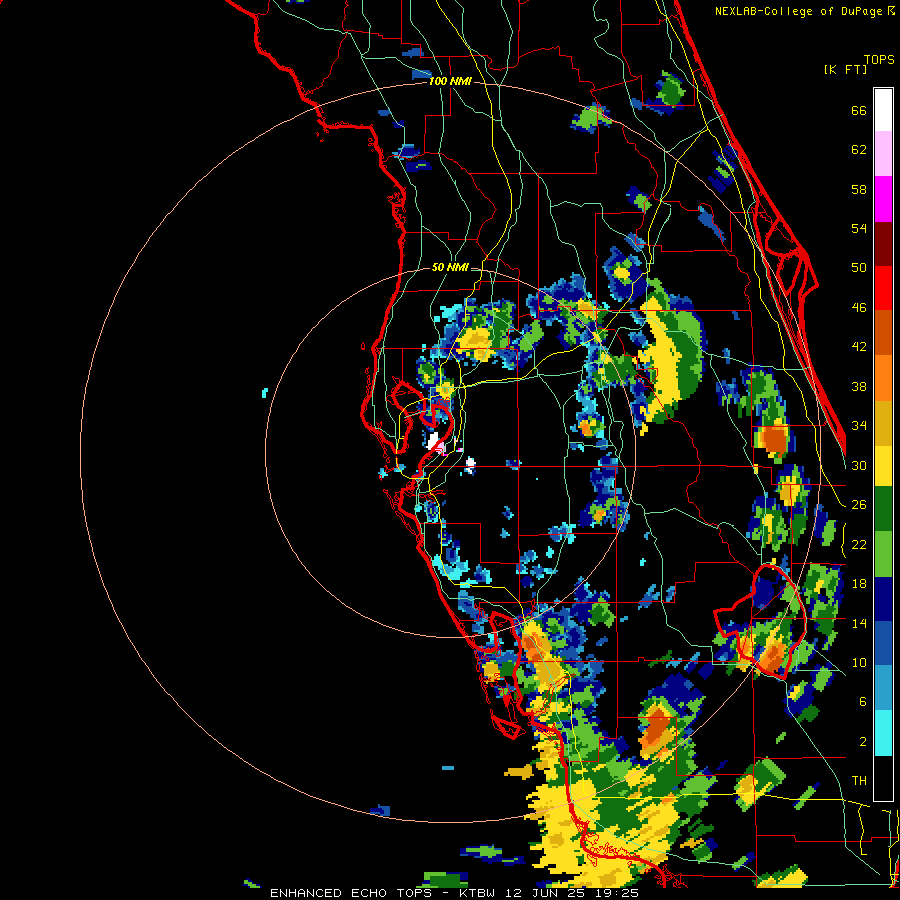Select the bright red legend swatch
The width and height of the screenshot is (900, 900).
[x=883, y=288]
